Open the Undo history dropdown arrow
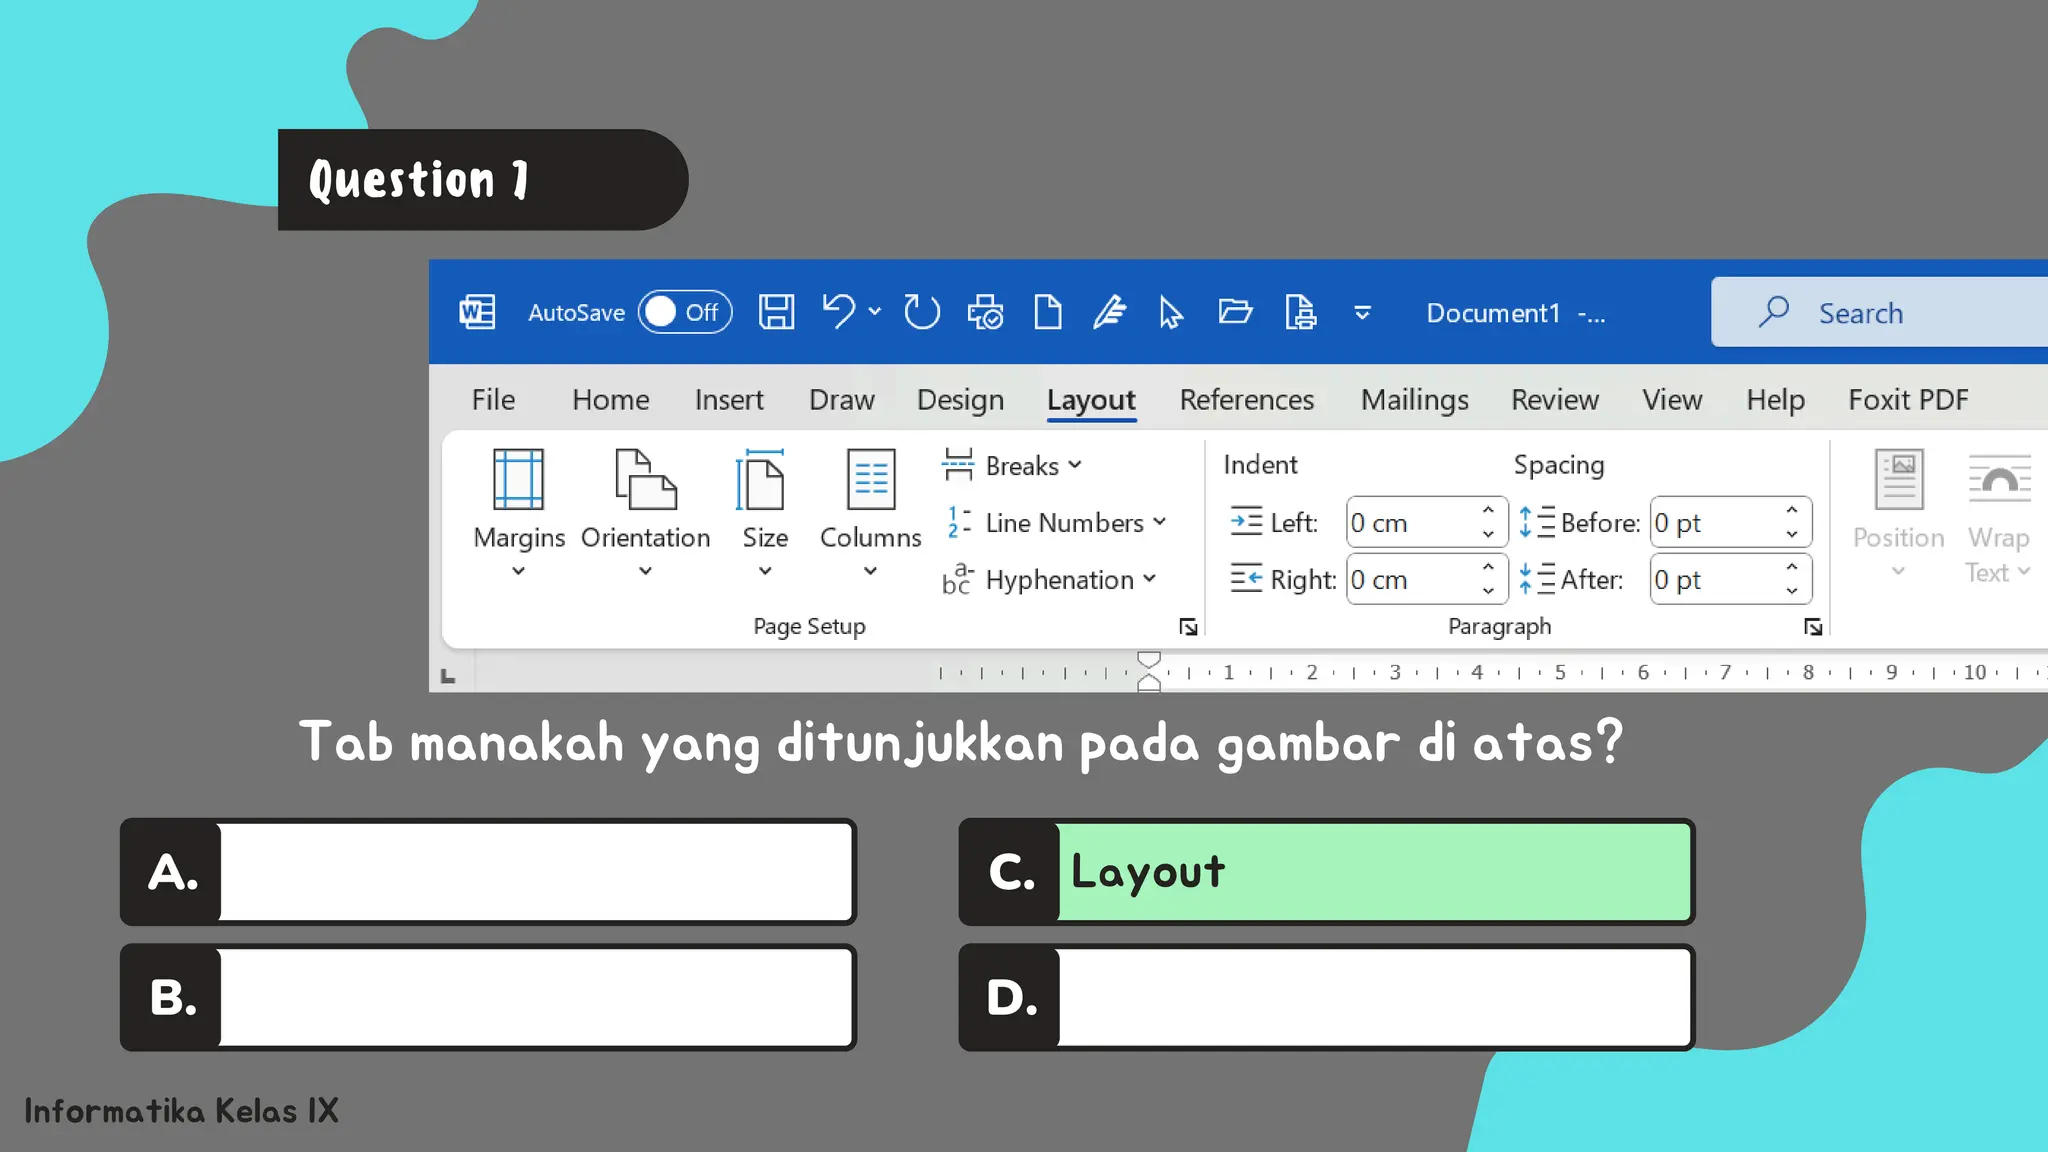 point(875,312)
